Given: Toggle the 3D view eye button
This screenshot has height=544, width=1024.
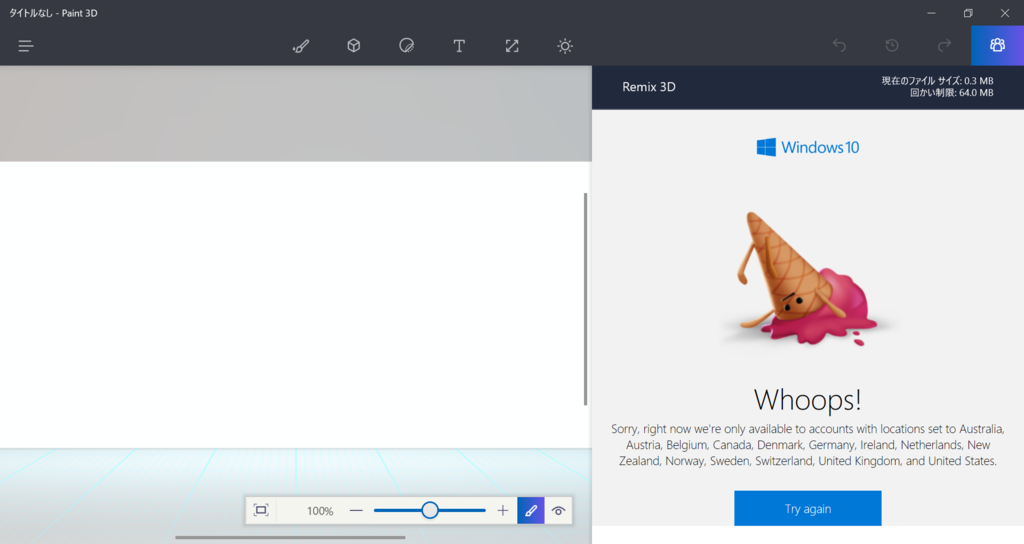Looking at the screenshot, I should [558, 511].
